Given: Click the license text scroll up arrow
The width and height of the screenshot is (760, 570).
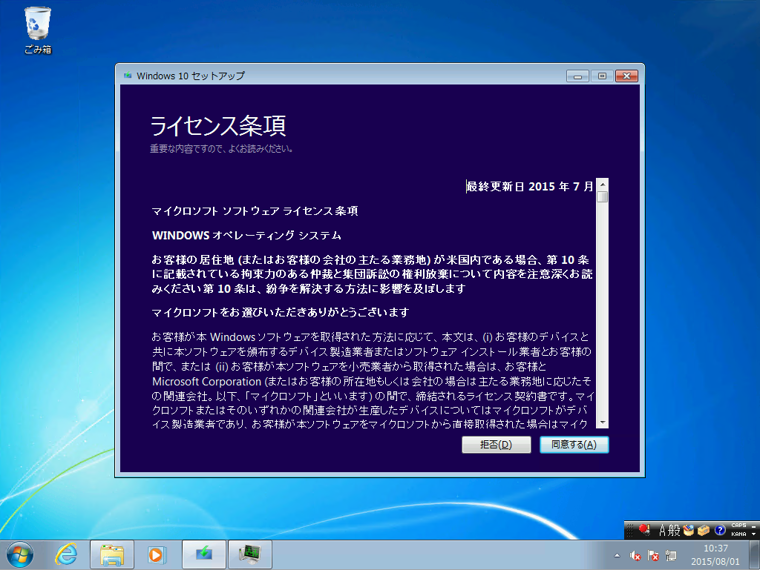Looking at the screenshot, I should coord(602,185).
